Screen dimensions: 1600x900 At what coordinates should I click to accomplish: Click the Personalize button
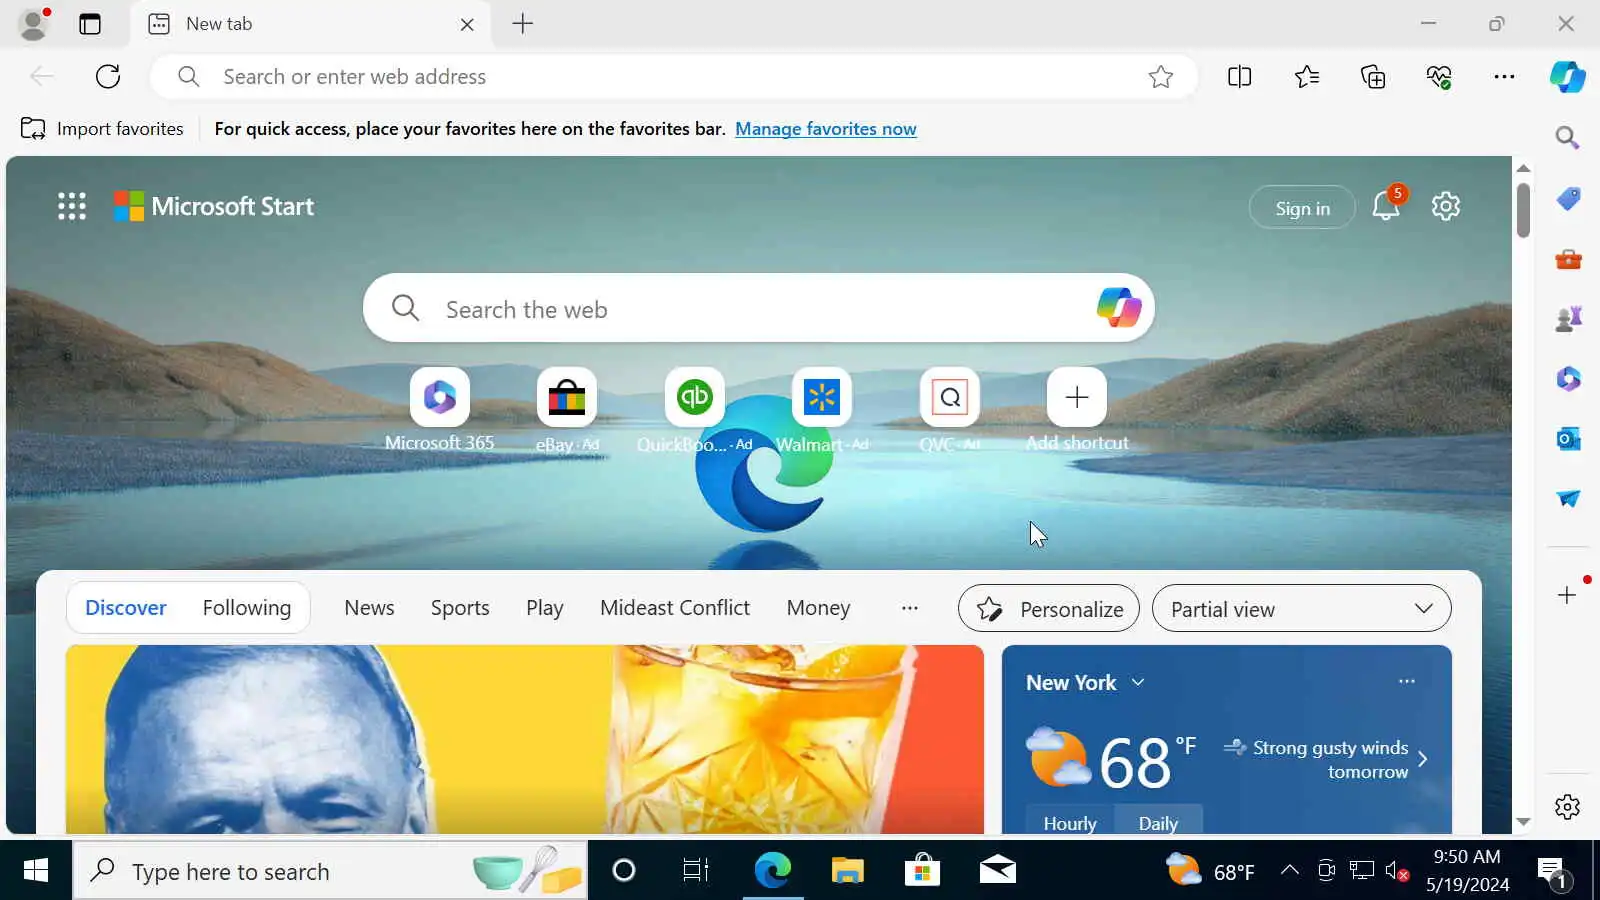1048,608
